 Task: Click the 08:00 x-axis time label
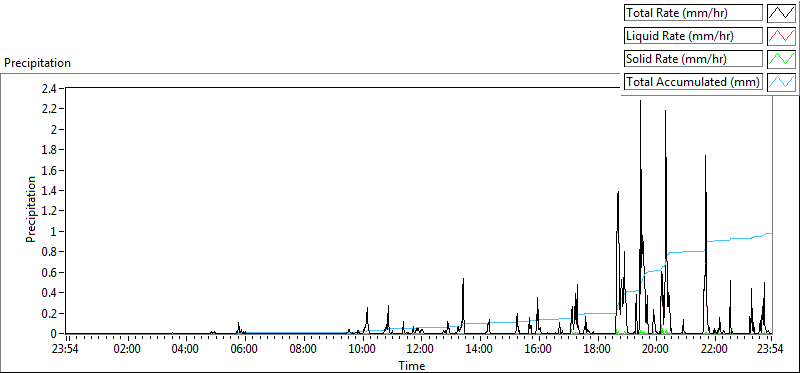click(303, 350)
